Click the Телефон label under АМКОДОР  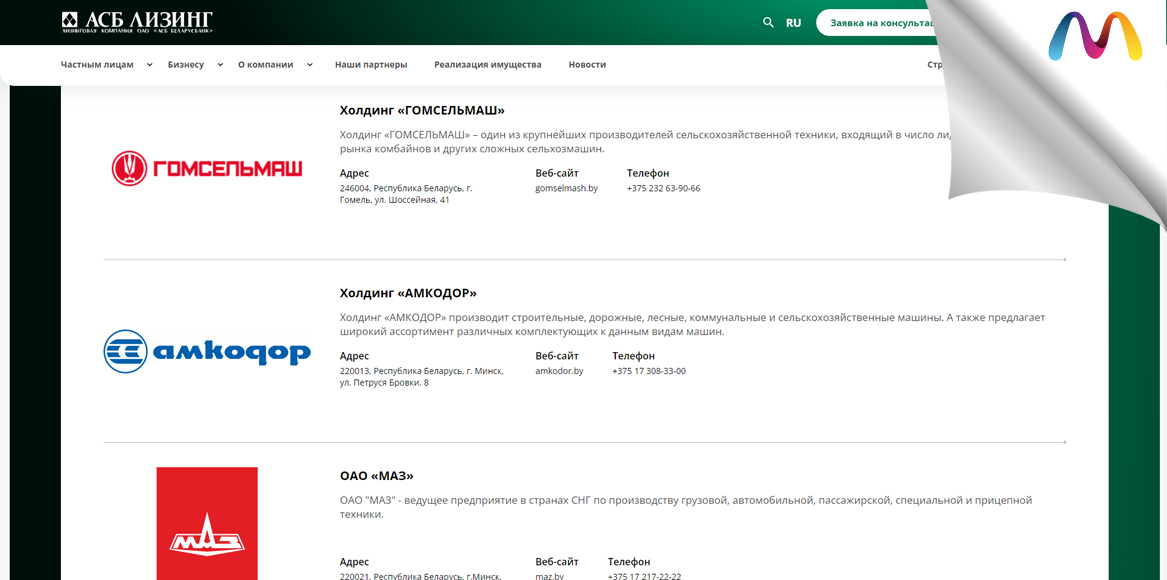(x=633, y=356)
